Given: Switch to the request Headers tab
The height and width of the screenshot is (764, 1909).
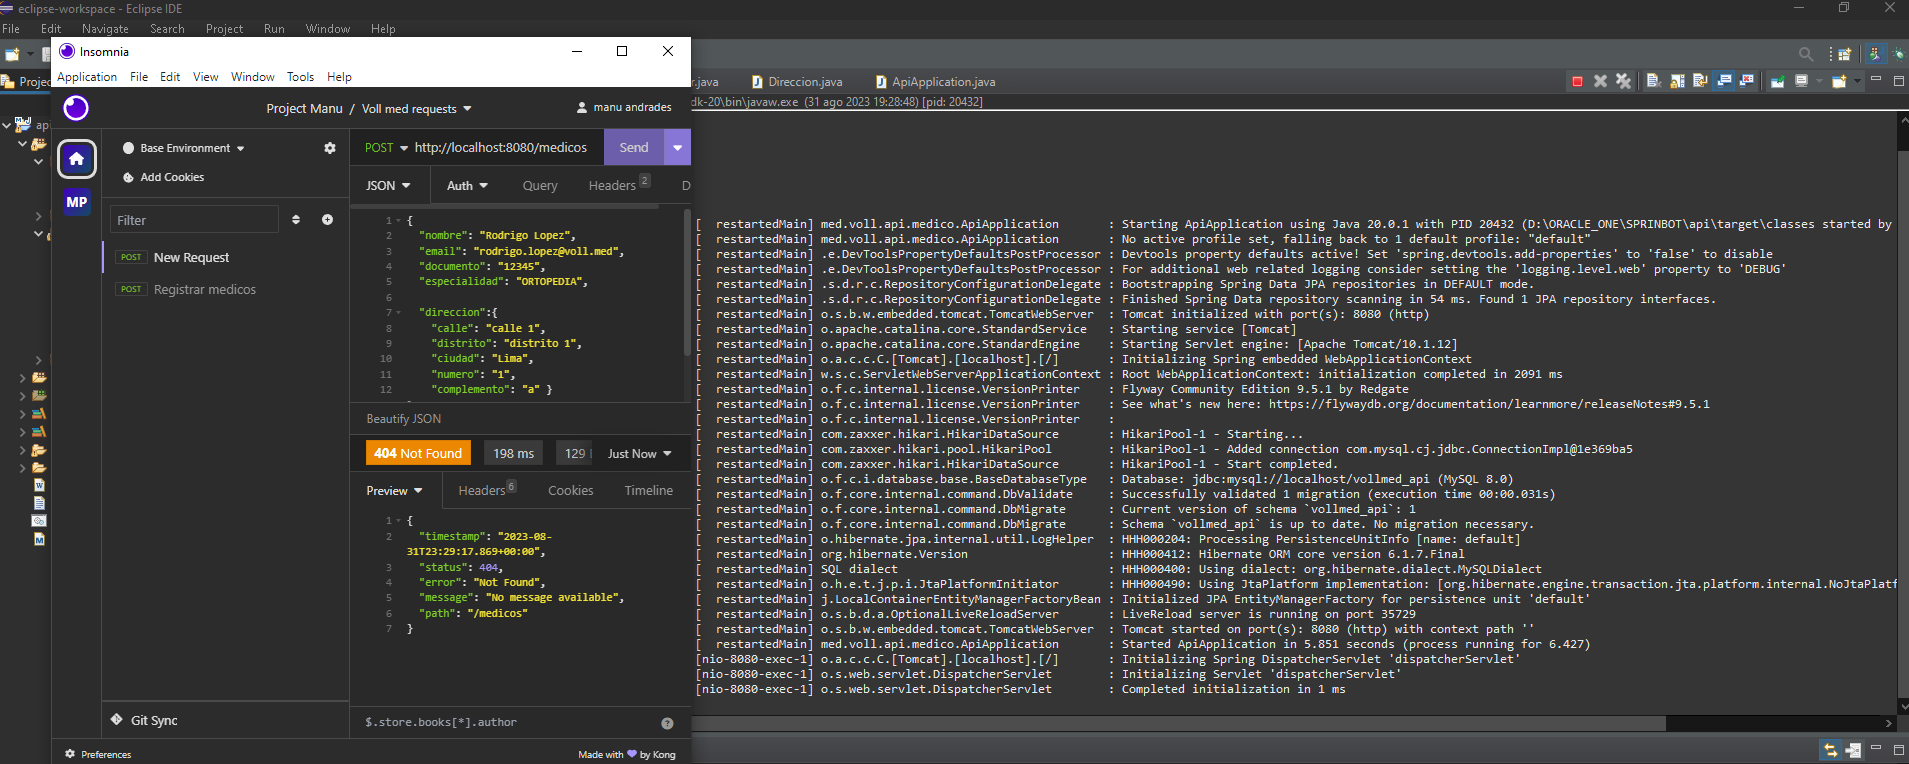Looking at the screenshot, I should pyautogui.click(x=619, y=185).
